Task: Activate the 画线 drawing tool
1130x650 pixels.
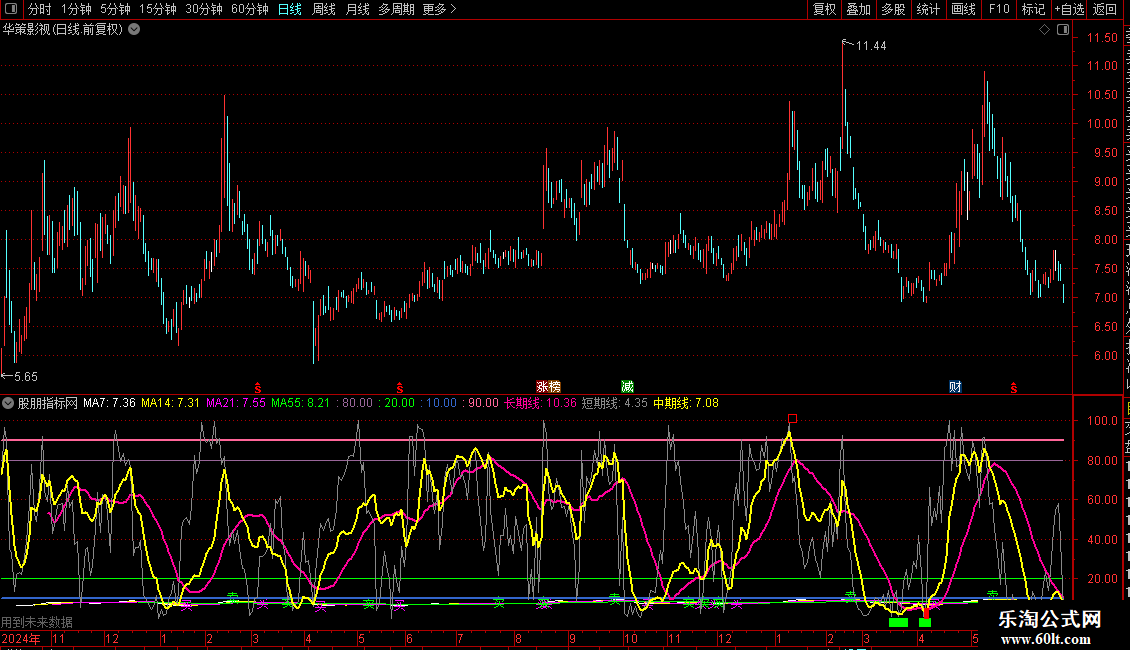Action: tap(964, 9)
